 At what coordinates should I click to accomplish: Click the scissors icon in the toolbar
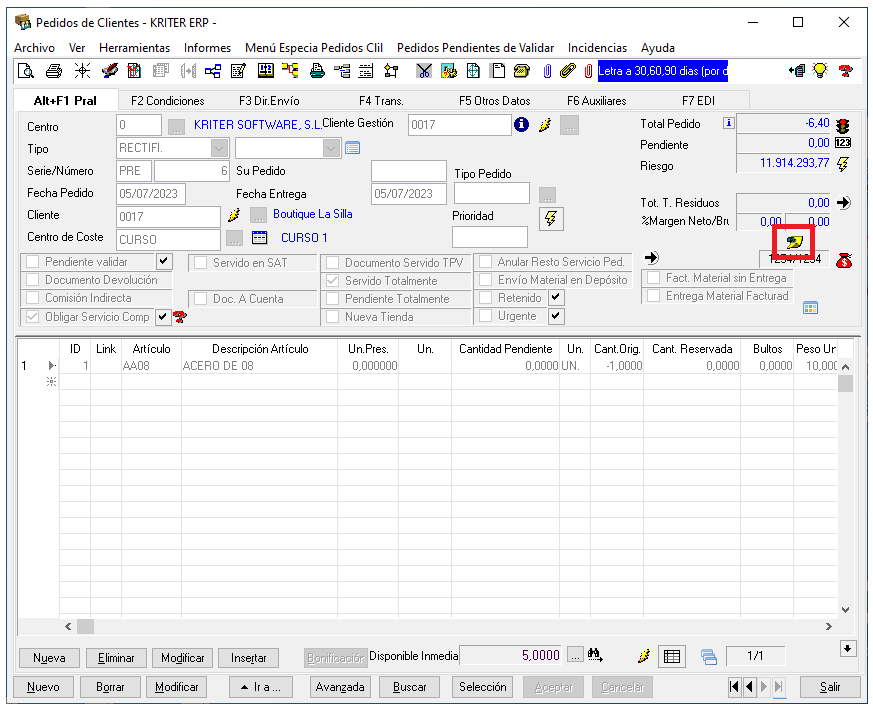[424, 71]
